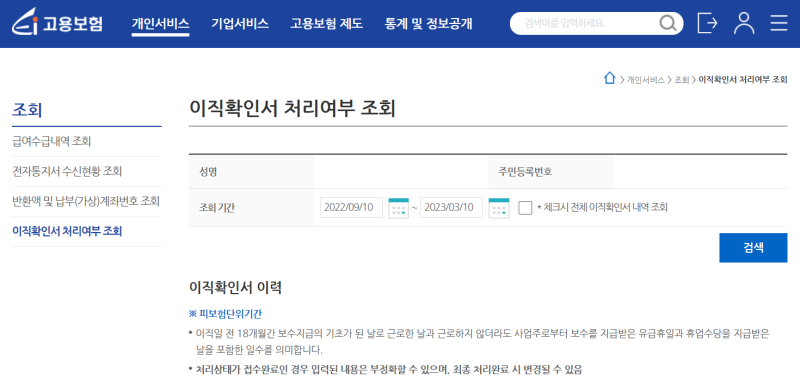Click the search magnifier icon
This screenshot has width=800, height=384.
pos(667,23)
